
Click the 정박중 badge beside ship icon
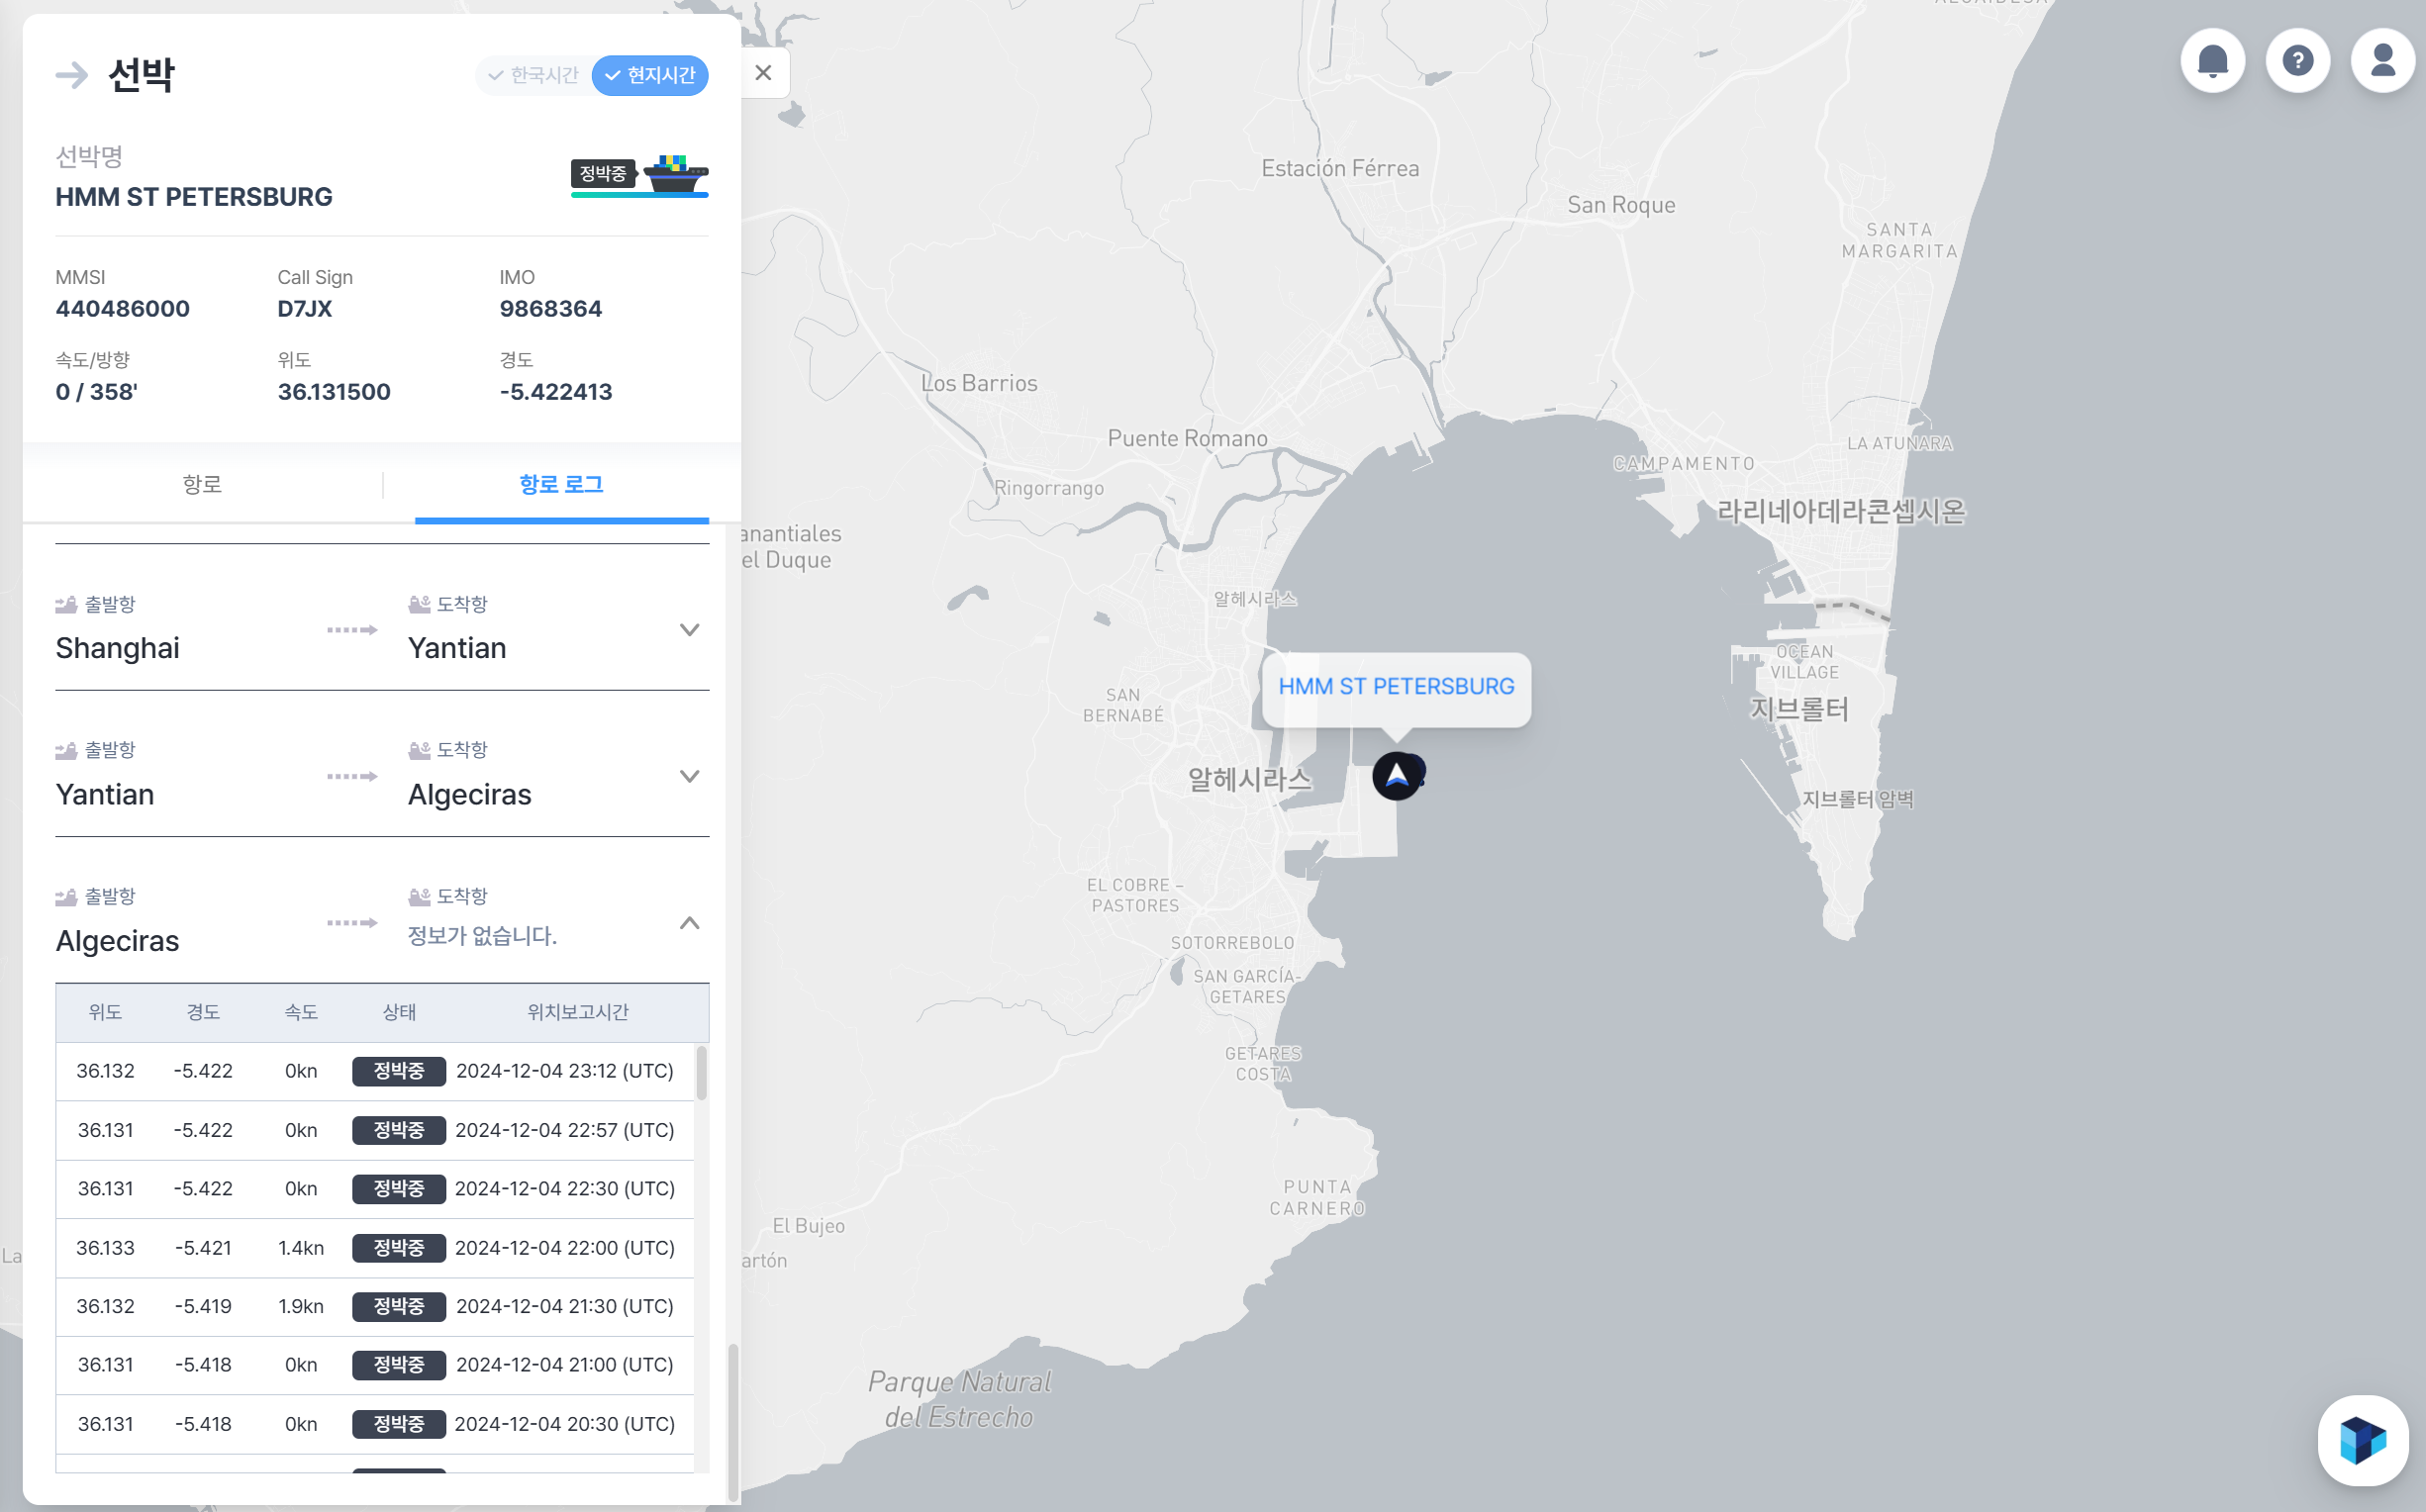(603, 173)
